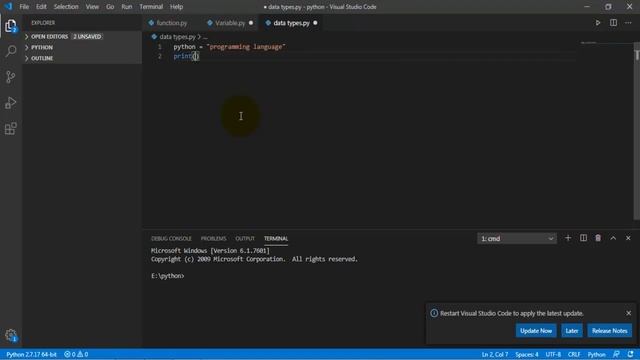Viewport: 640px width, 360px height.
Task: Open the Terminal menu
Action: (151, 7)
